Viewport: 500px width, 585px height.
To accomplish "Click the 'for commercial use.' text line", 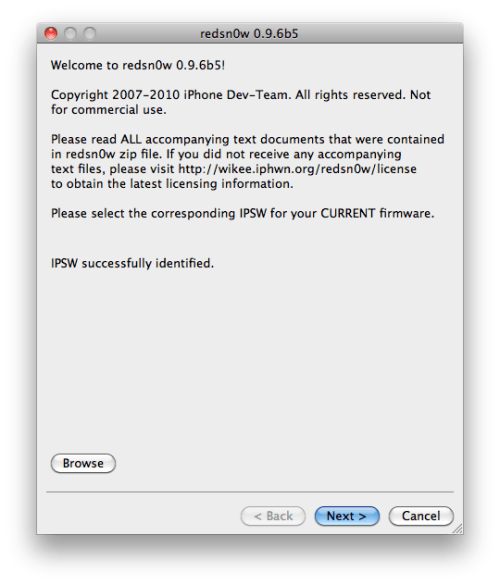I will 109,110.
